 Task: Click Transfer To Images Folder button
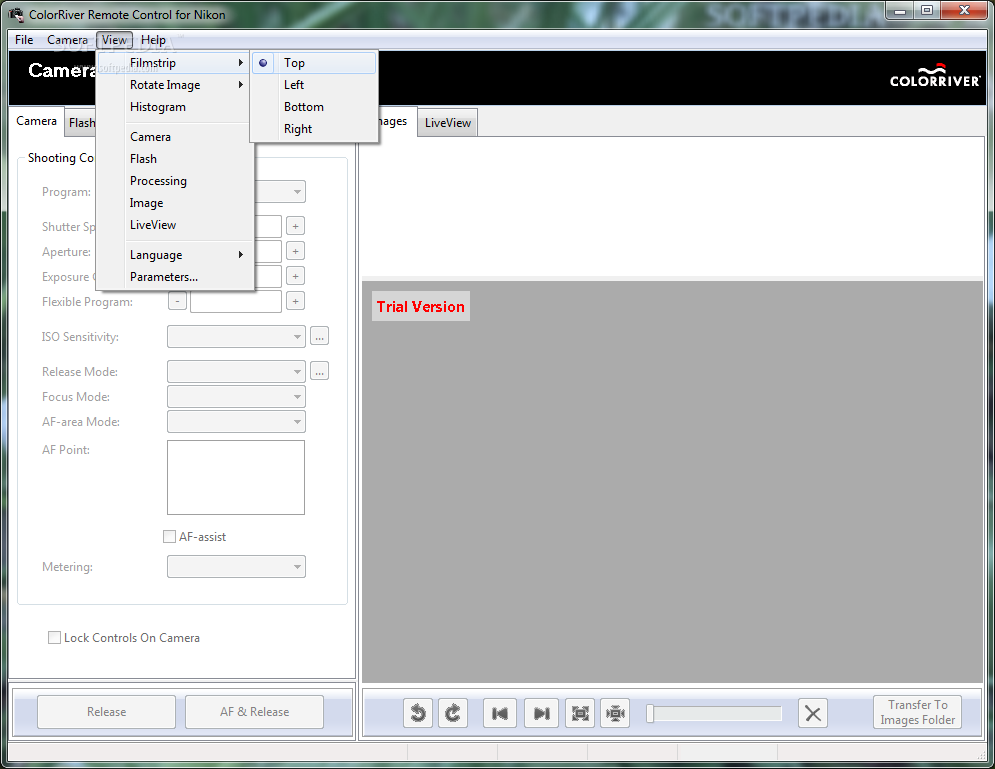(x=918, y=713)
